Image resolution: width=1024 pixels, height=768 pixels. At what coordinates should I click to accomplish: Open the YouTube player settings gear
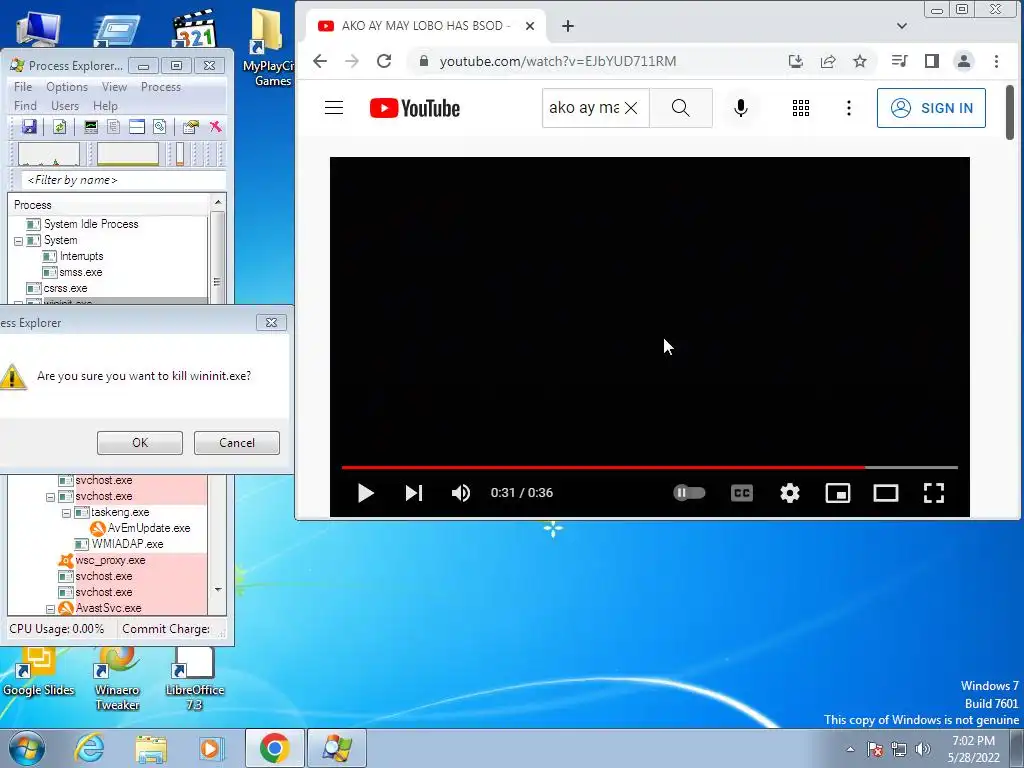pyautogui.click(x=790, y=493)
